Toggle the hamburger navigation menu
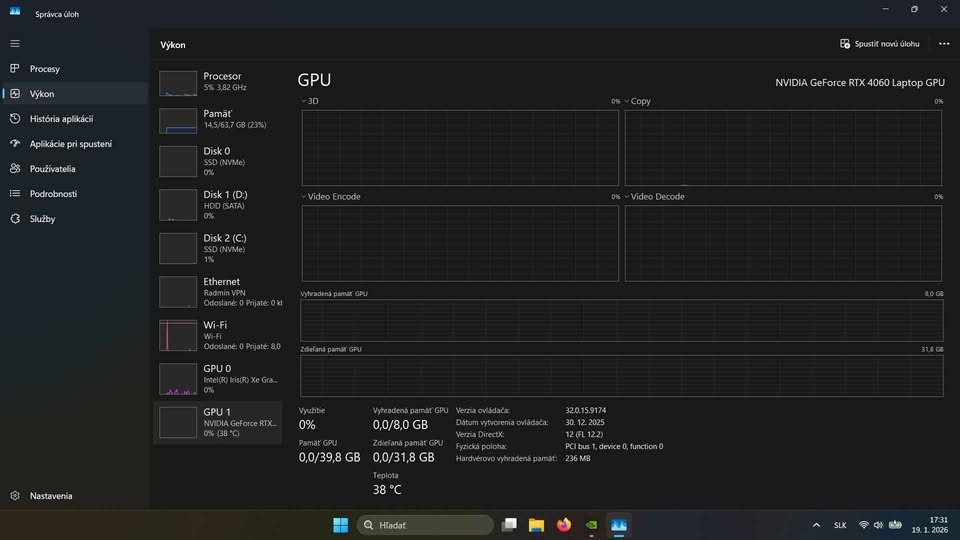This screenshot has width=960, height=540. click(15, 43)
